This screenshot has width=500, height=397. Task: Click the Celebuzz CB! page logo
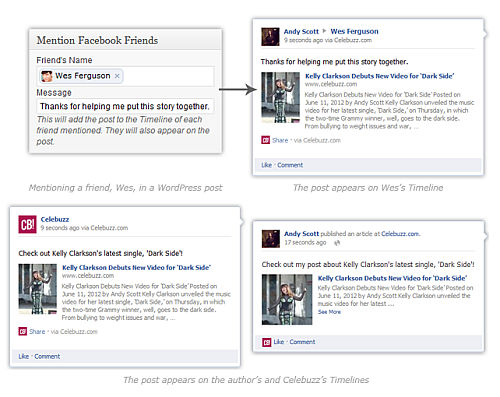pos(27,224)
